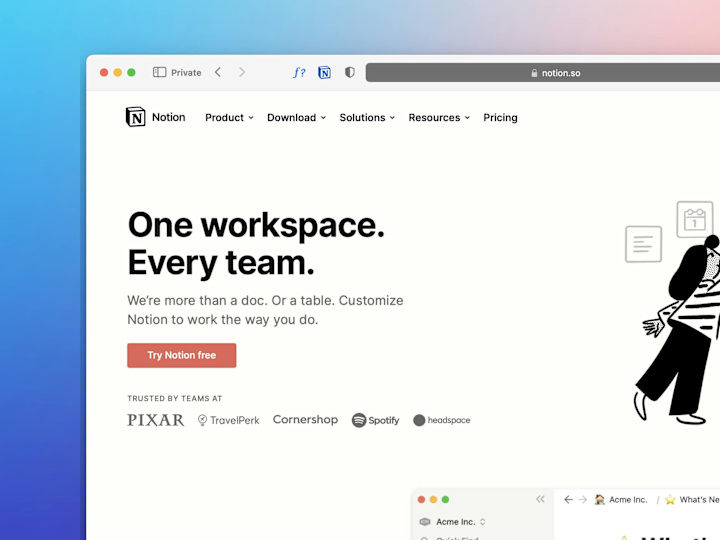Click the Private browsing label

point(186,73)
